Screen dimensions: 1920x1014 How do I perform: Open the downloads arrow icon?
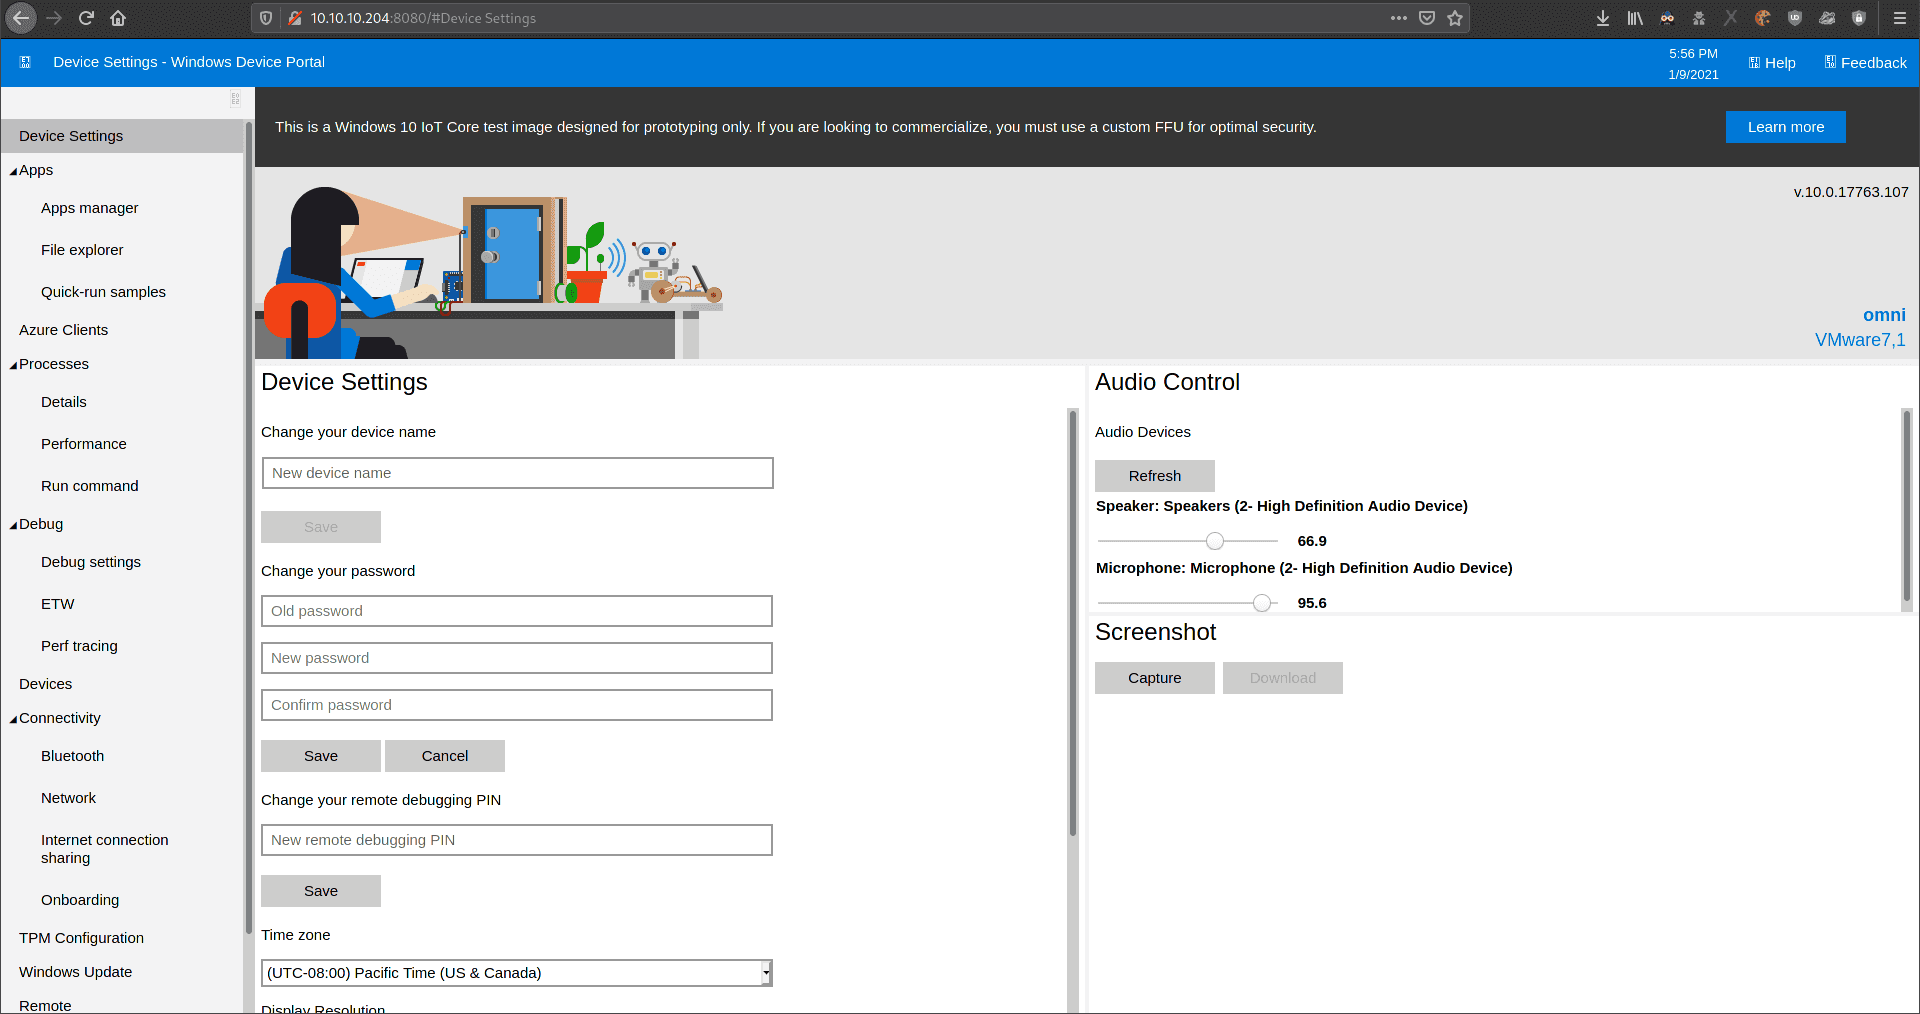[1603, 18]
